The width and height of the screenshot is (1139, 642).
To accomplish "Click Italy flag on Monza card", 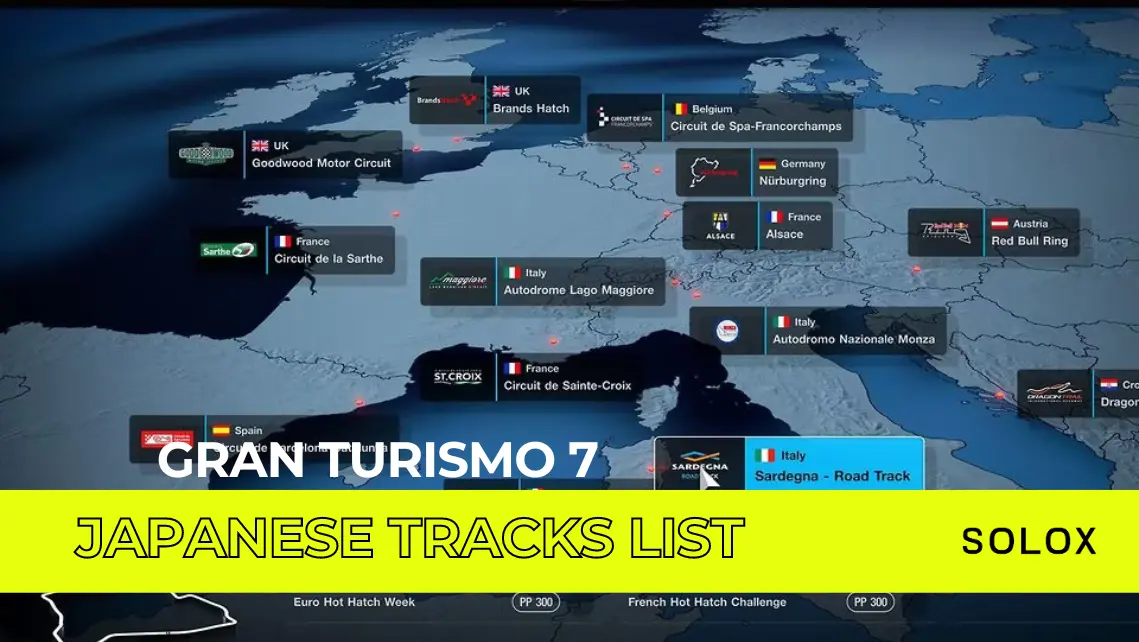I will coord(782,322).
